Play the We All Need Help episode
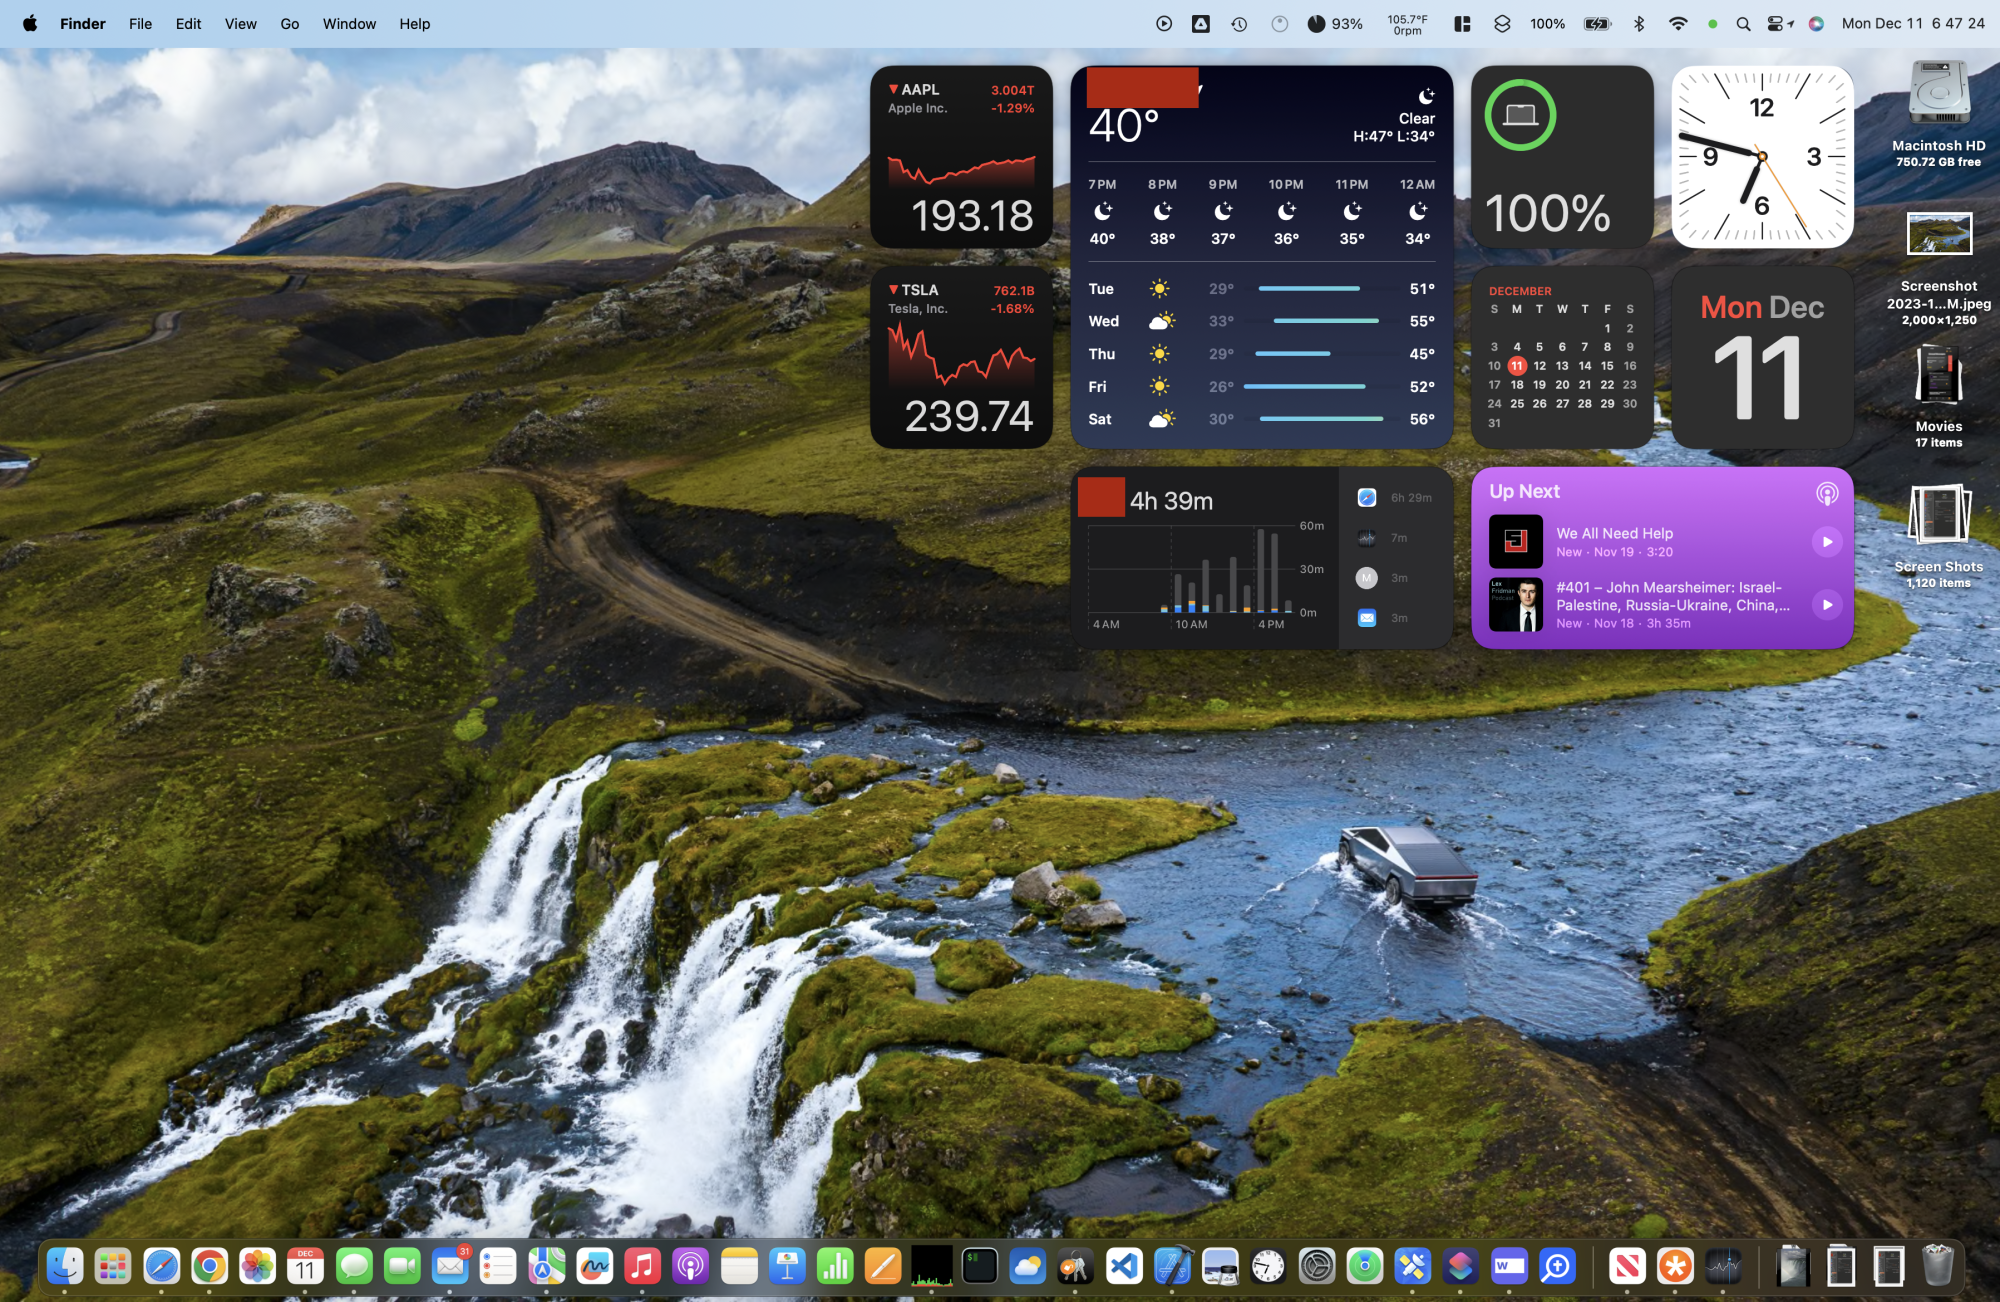The height and width of the screenshot is (1302, 2000). (x=1826, y=541)
